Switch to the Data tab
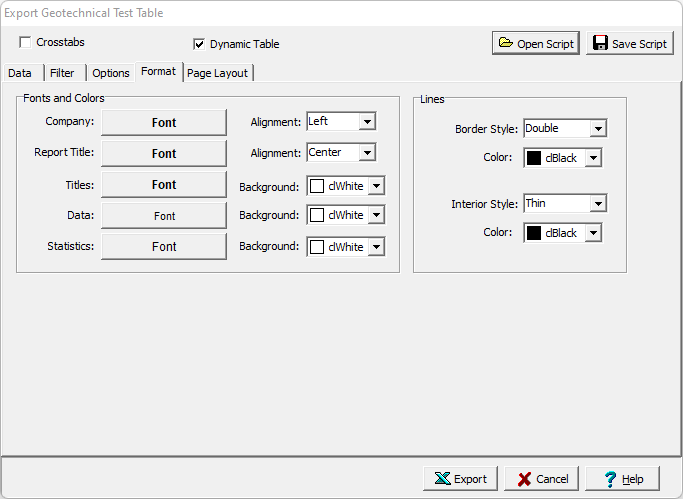Screen dimensions: 683x499 [x=20, y=73]
